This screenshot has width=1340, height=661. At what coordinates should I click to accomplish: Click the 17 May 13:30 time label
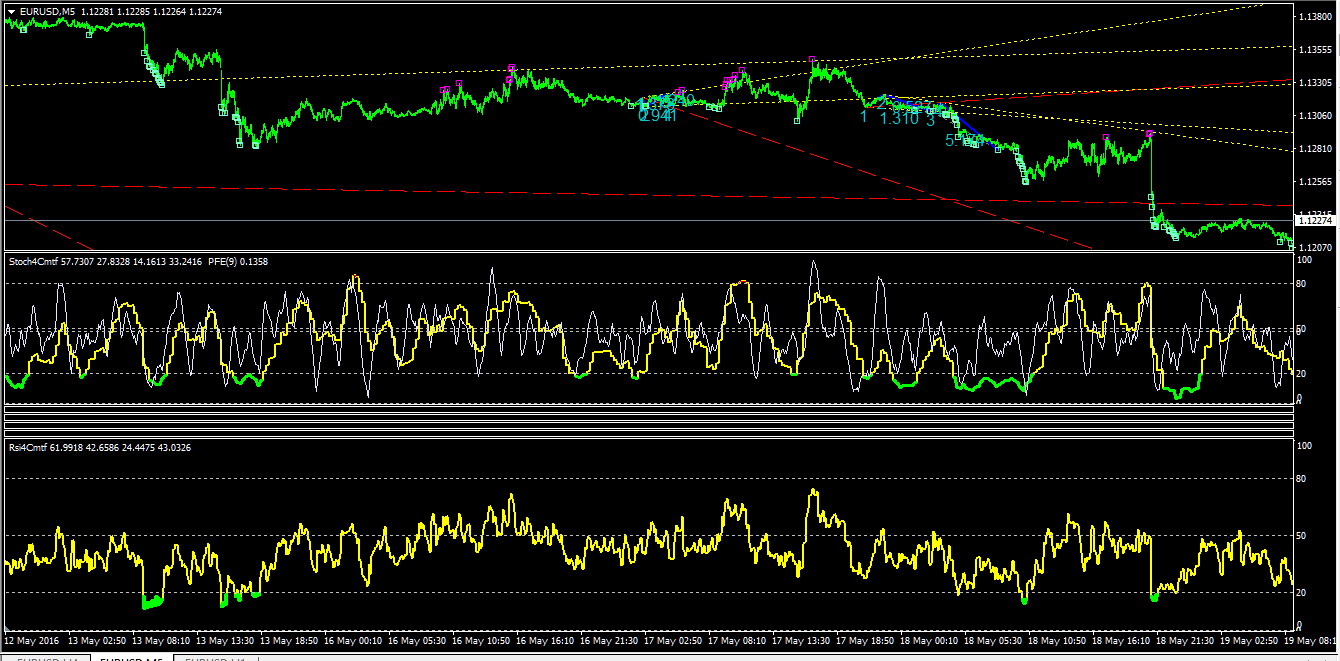802,639
